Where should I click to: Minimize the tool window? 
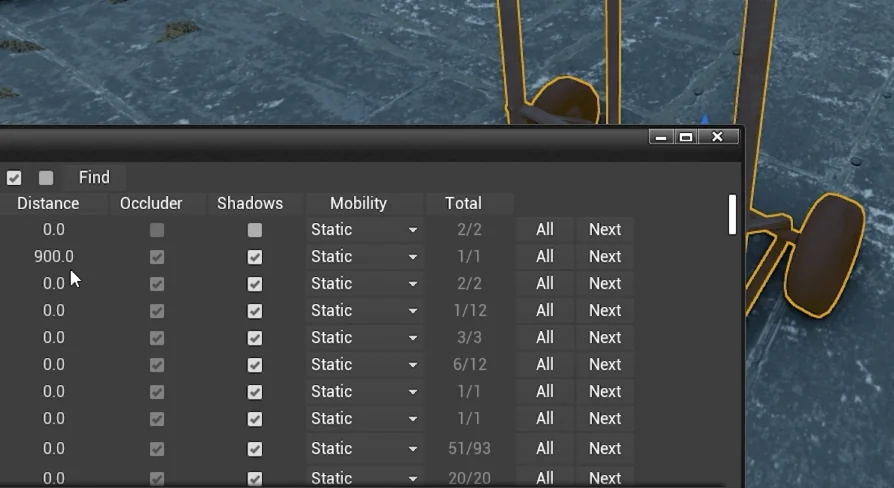[661, 137]
